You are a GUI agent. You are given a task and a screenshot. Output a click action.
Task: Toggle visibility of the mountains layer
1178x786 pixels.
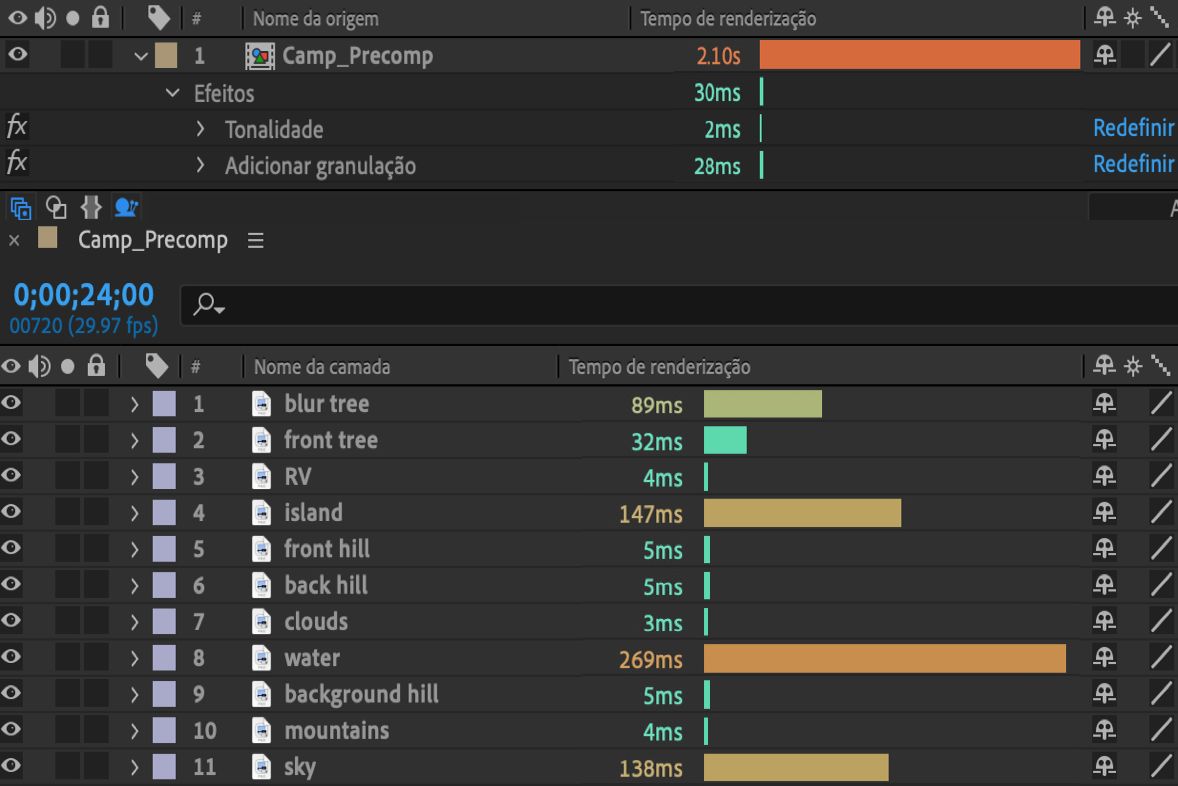(12, 731)
